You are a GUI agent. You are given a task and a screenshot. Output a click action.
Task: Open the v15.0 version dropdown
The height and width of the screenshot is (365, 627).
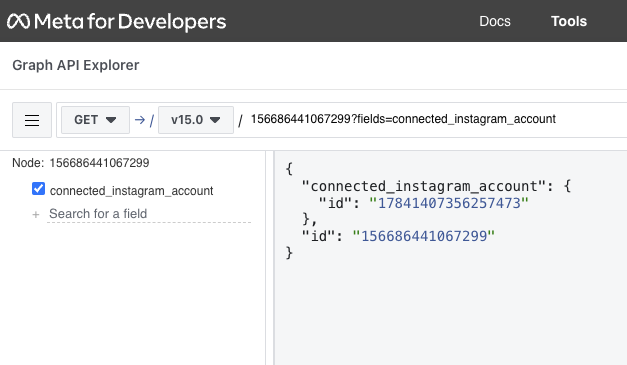(x=196, y=120)
